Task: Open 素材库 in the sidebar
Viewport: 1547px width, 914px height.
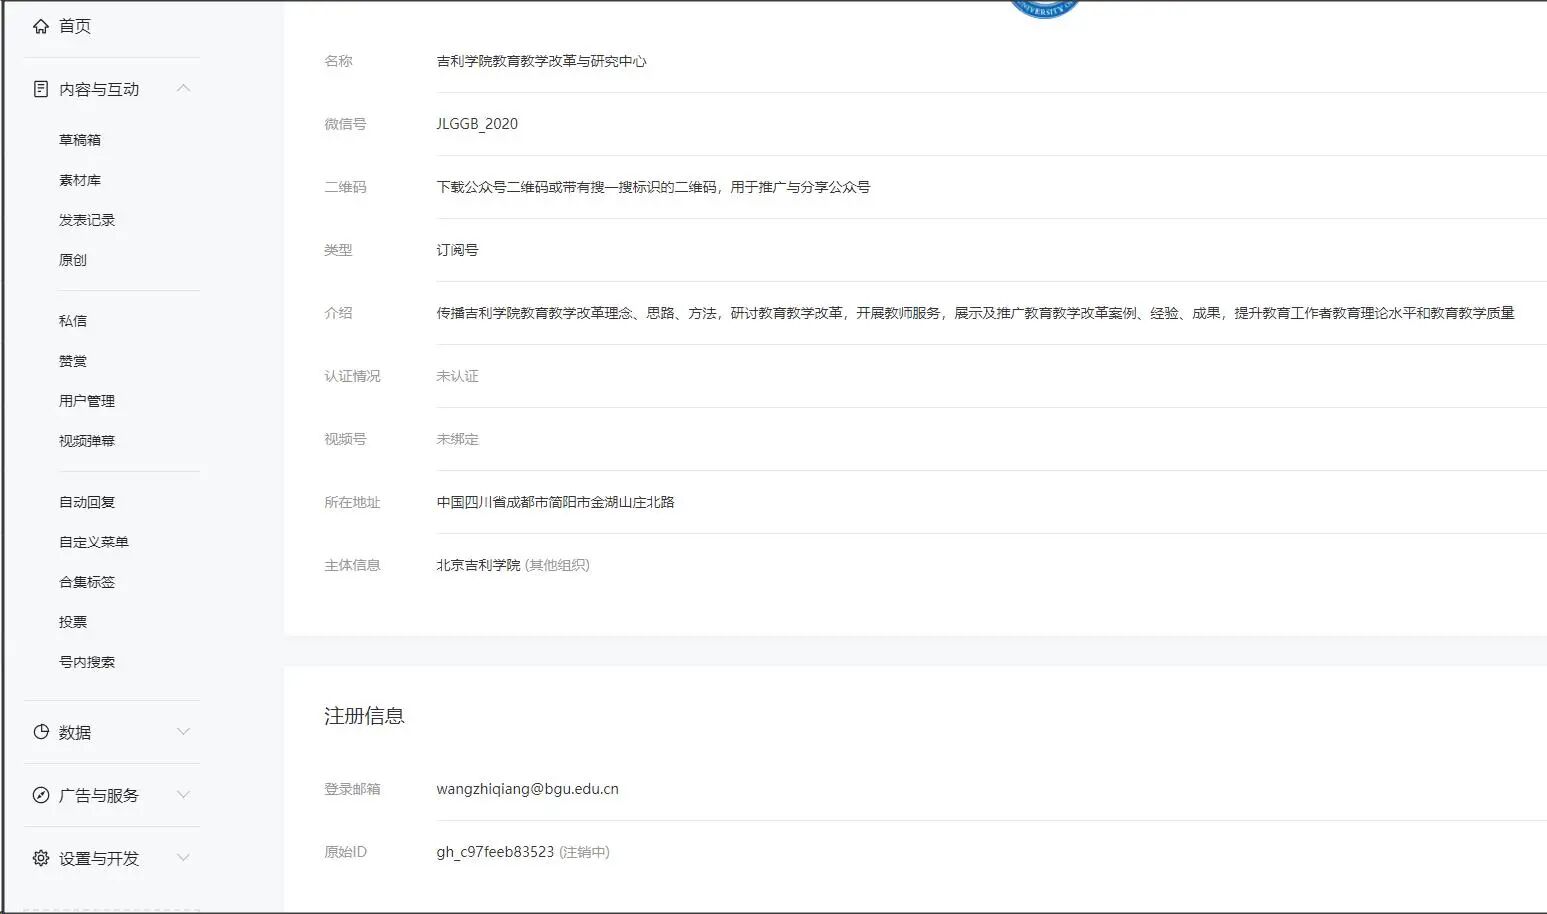Action: pos(80,180)
